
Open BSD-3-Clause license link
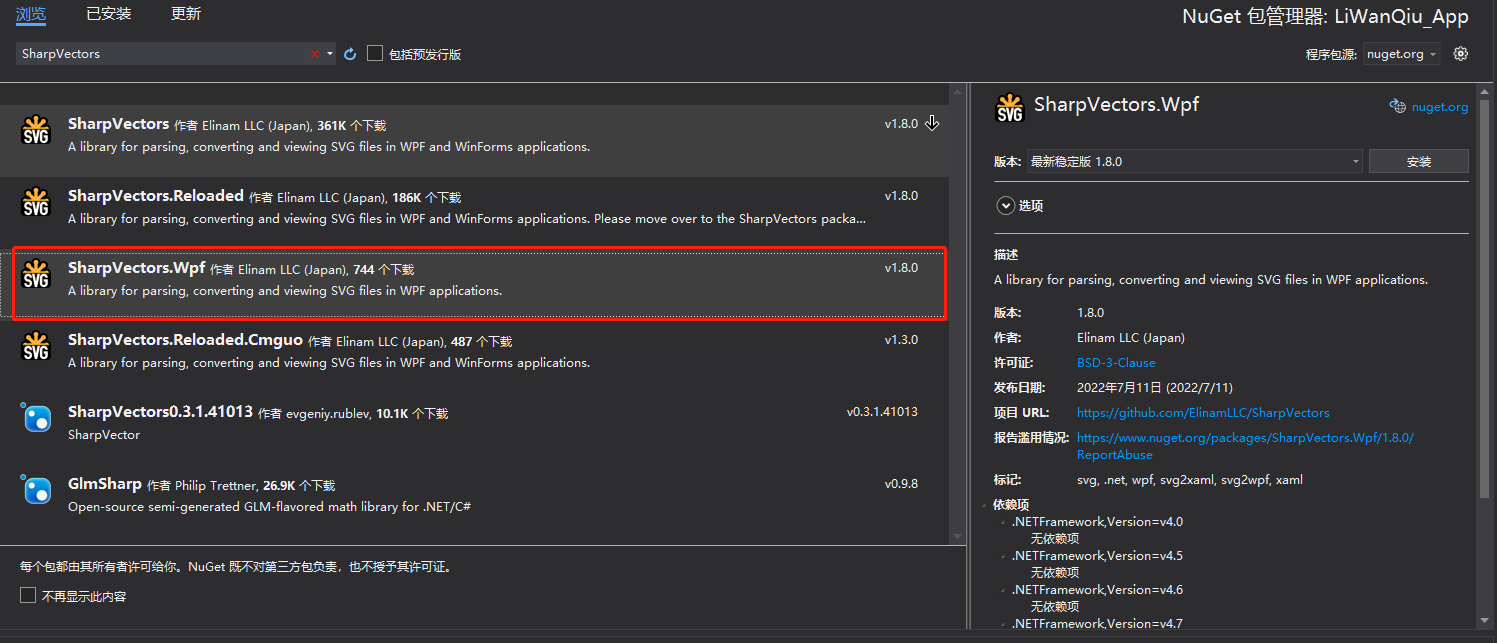pos(1116,363)
